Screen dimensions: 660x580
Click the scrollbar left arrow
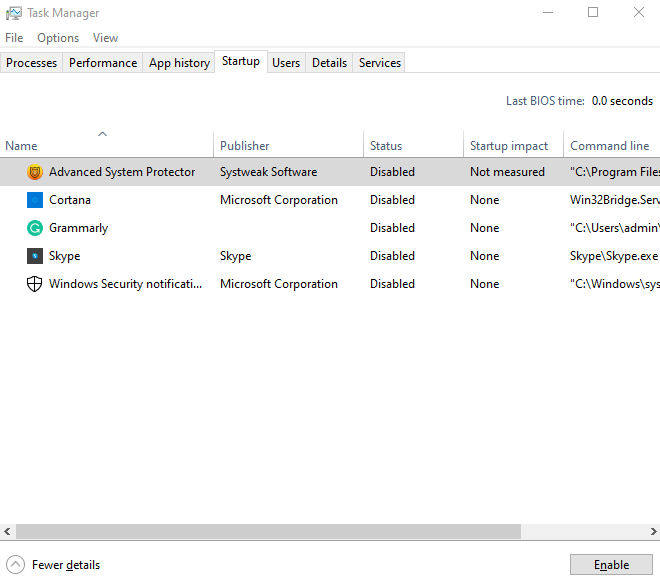[x=7, y=532]
